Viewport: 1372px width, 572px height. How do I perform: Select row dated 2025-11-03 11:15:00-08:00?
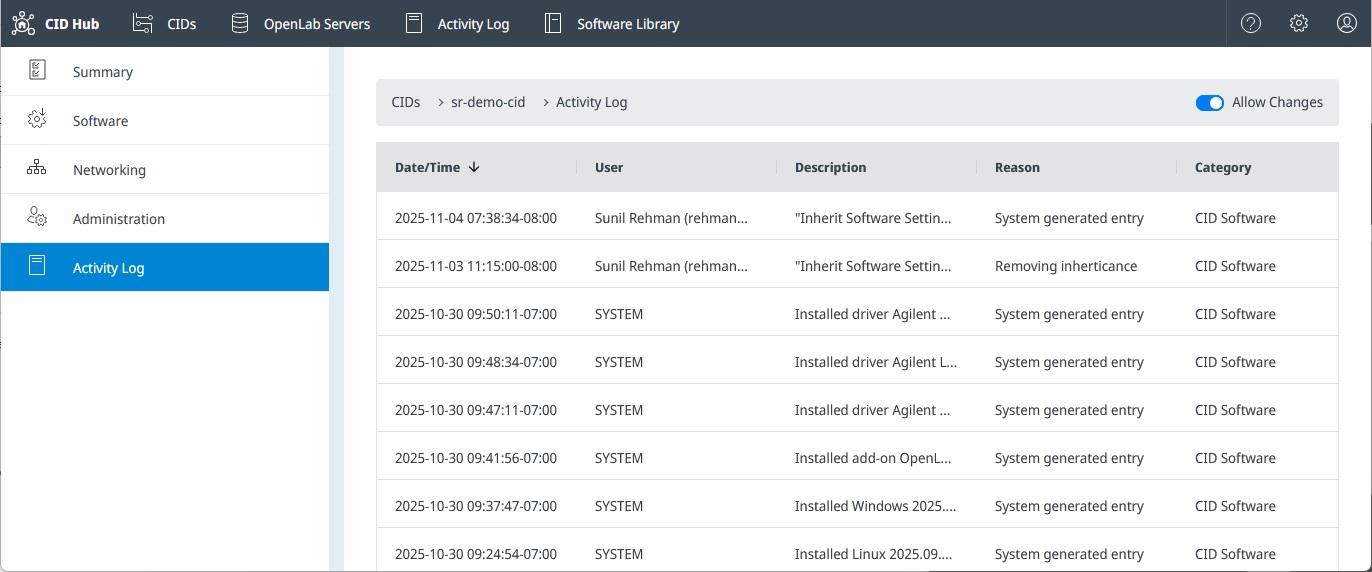coord(857,266)
